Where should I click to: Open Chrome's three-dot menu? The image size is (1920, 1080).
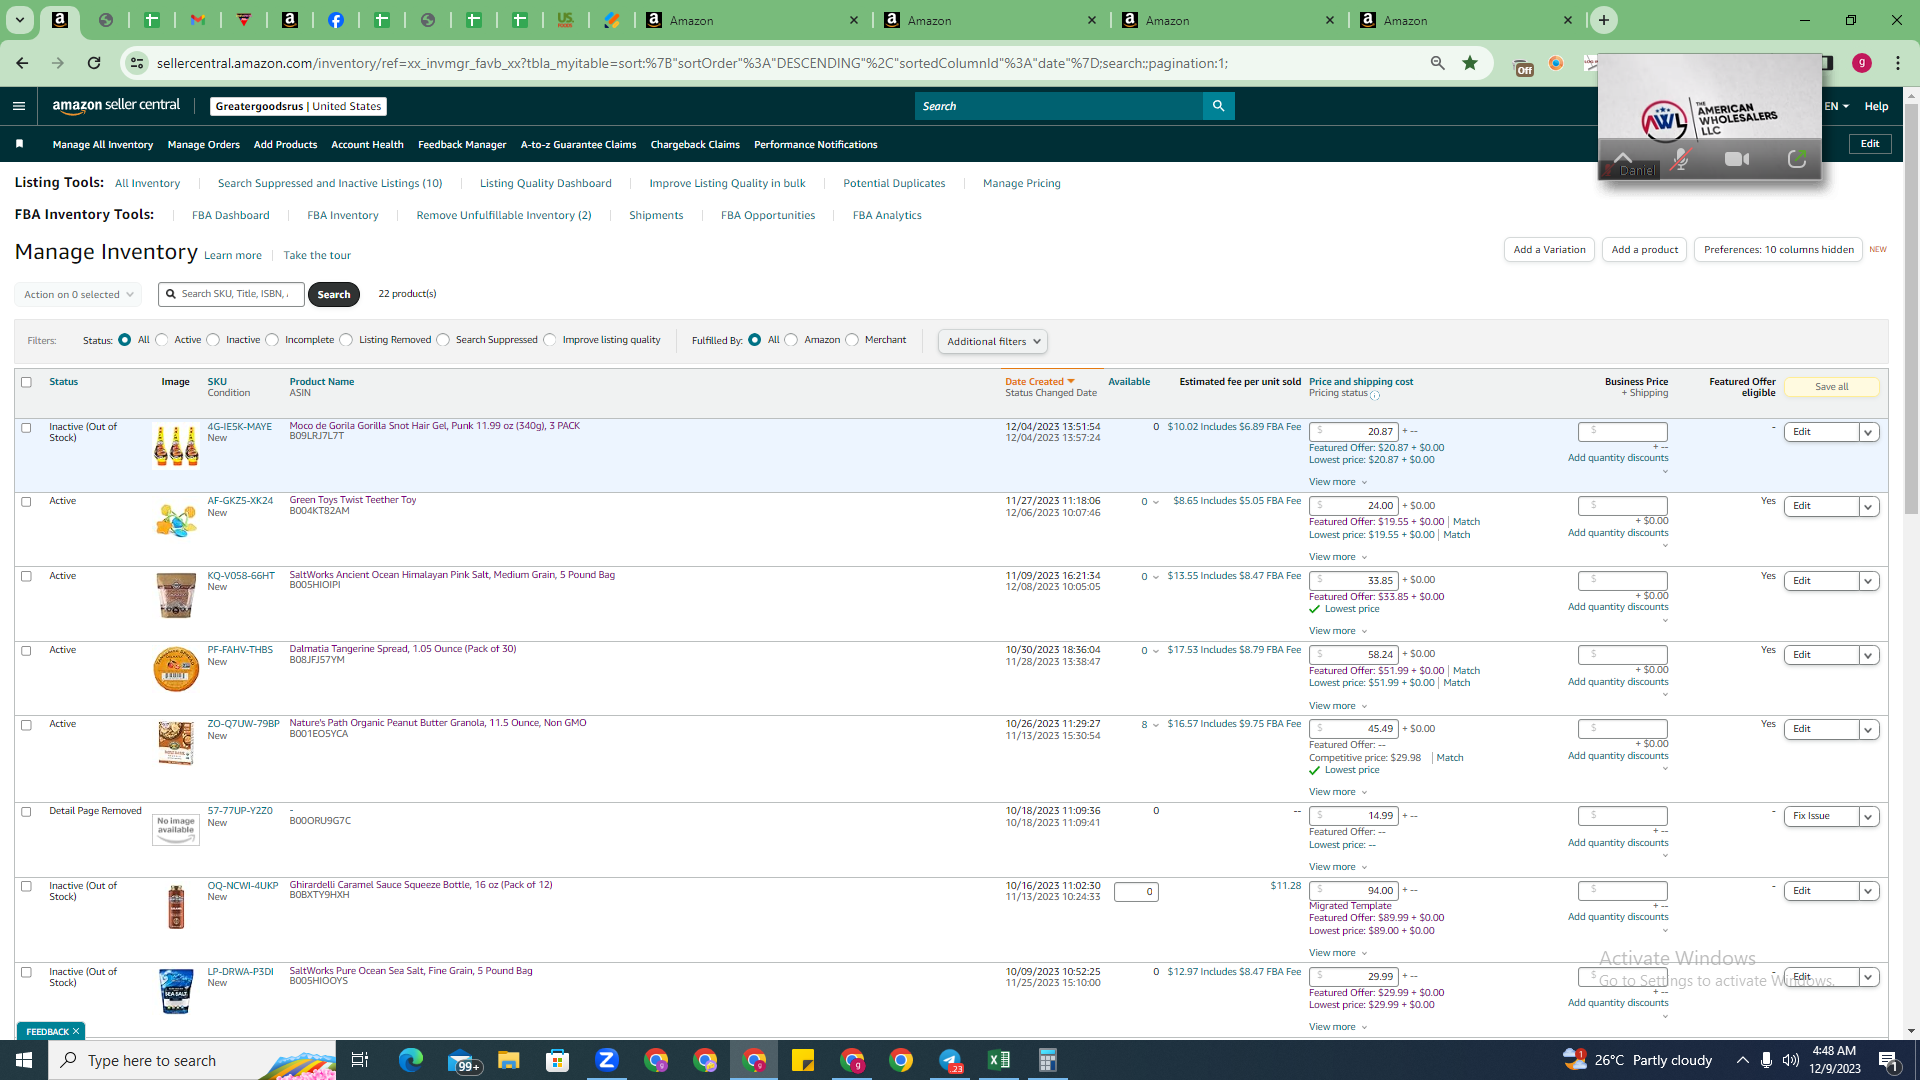tap(1898, 63)
